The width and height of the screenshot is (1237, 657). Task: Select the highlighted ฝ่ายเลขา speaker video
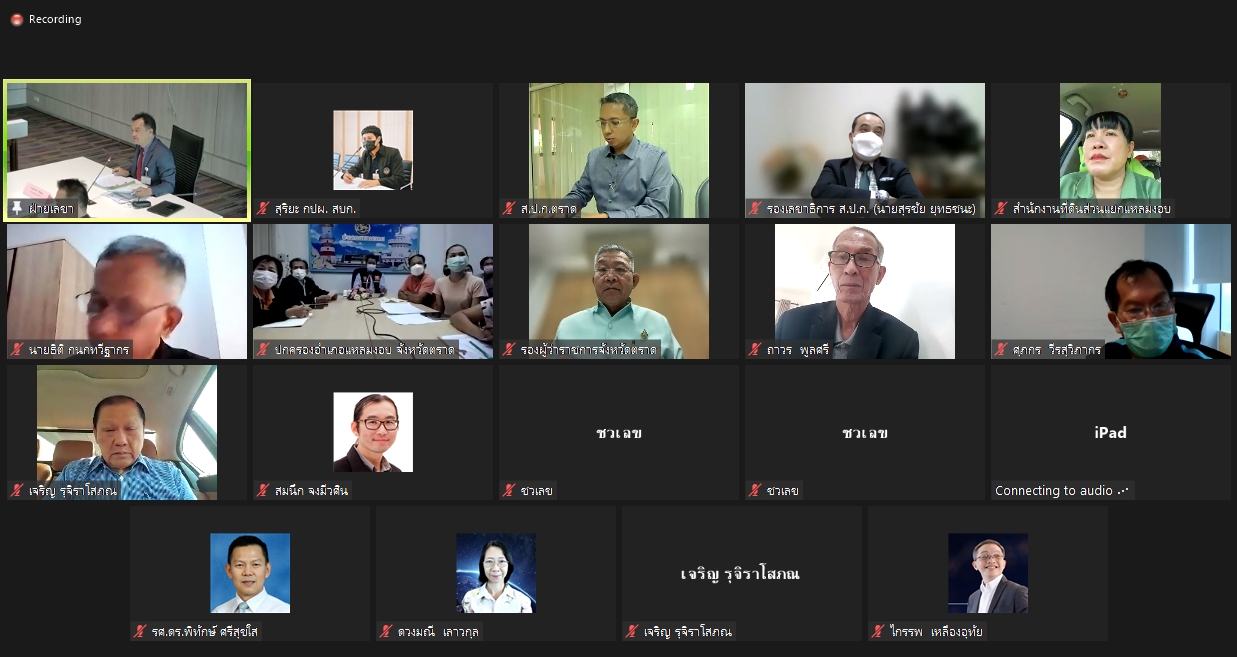127,150
